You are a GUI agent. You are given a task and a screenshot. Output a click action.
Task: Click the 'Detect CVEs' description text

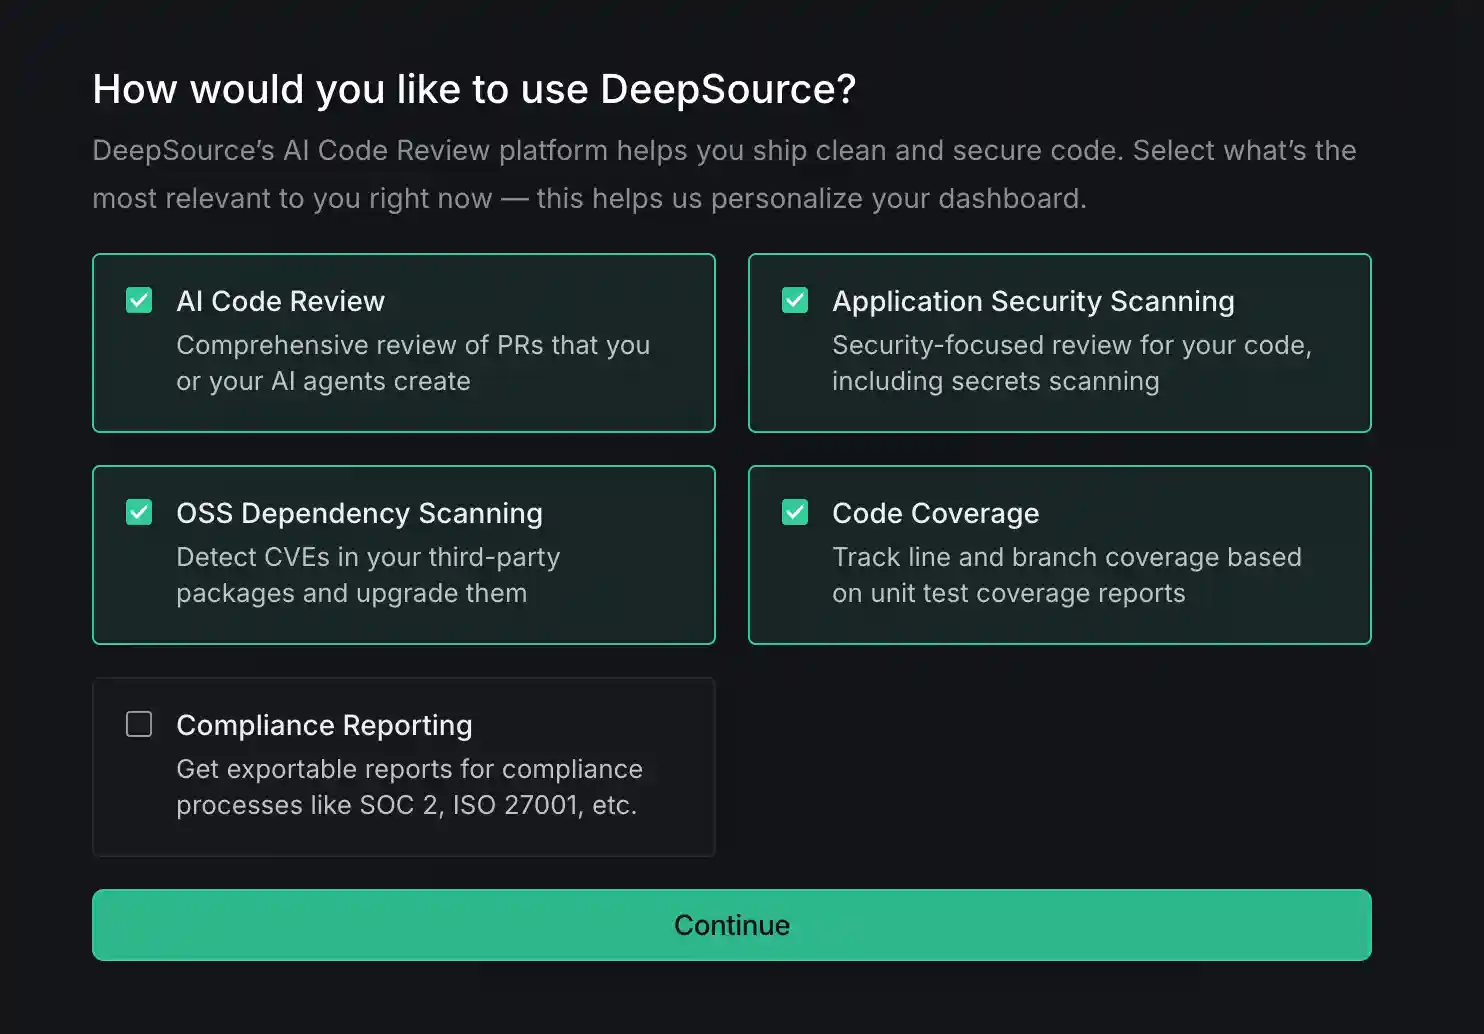coord(368,557)
